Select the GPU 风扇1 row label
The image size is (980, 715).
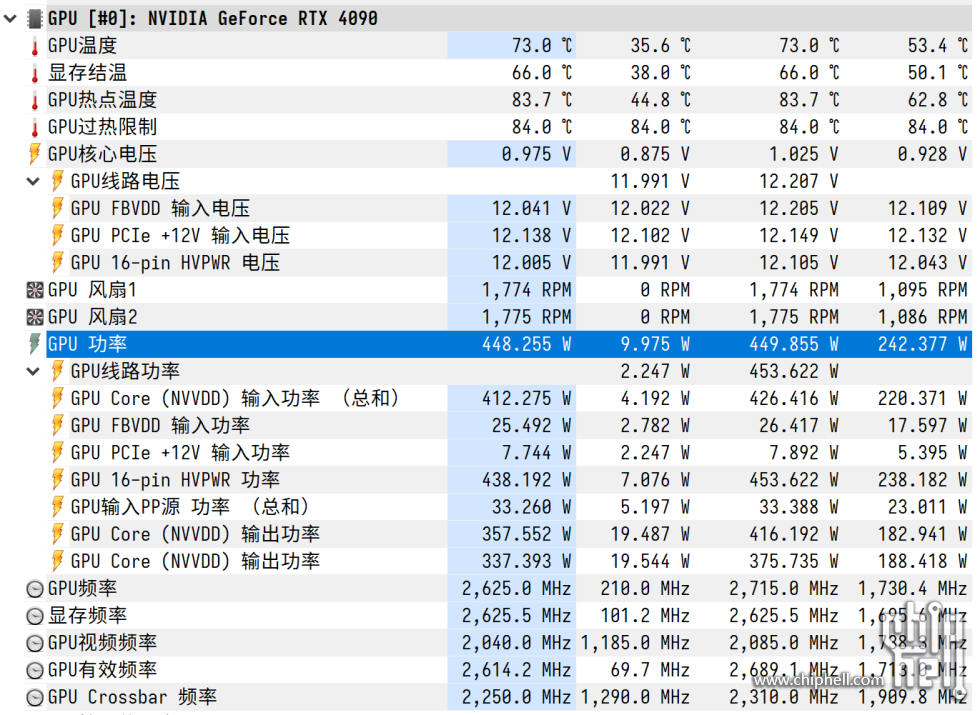pyautogui.click(x=92, y=290)
